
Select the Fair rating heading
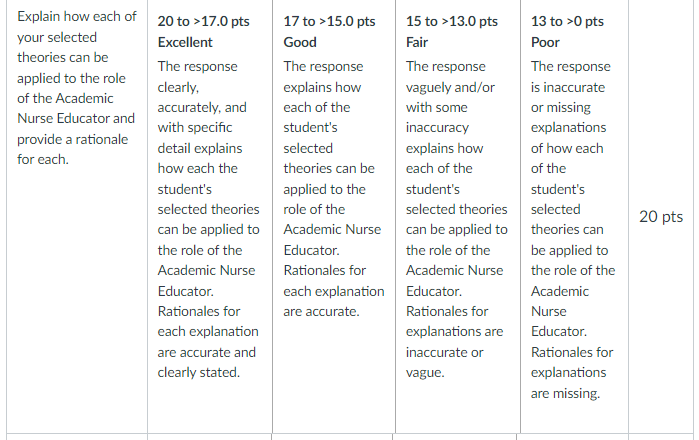[417, 42]
